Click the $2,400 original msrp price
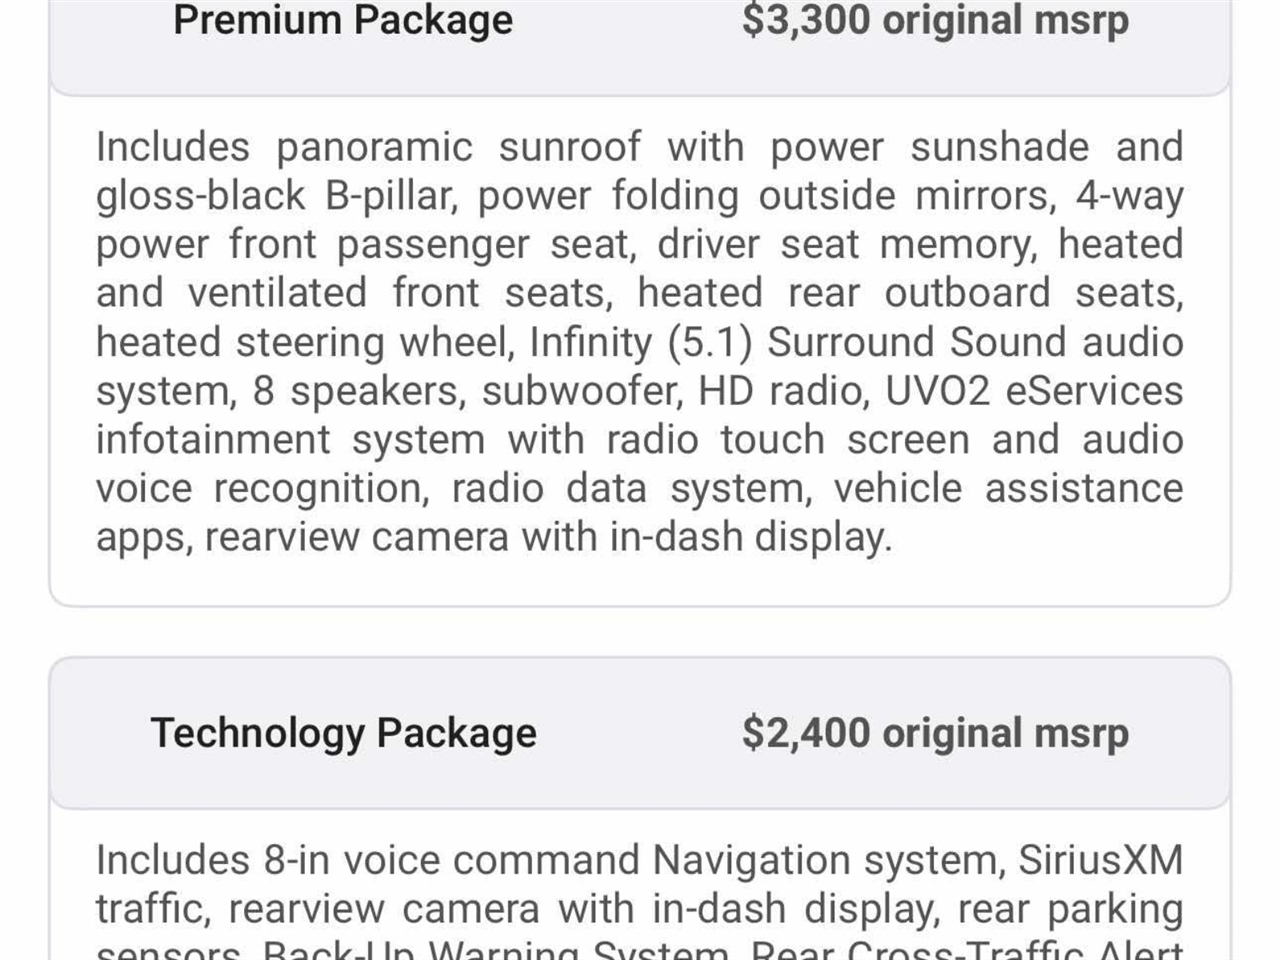 pyautogui.click(x=935, y=733)
